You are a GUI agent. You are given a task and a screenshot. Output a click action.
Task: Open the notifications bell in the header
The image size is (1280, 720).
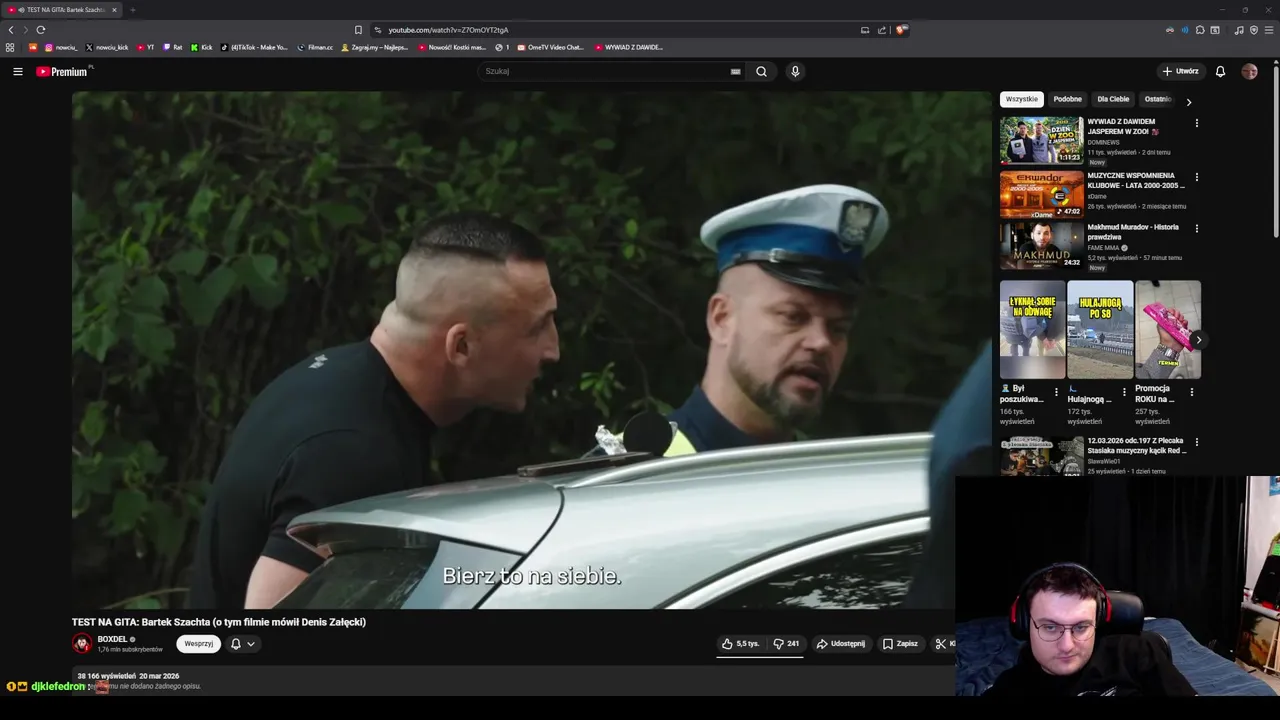pos(1220,71)
